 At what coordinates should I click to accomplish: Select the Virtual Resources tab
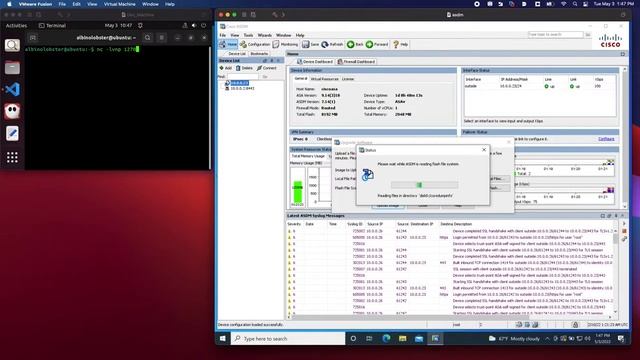tap(324, 79)
